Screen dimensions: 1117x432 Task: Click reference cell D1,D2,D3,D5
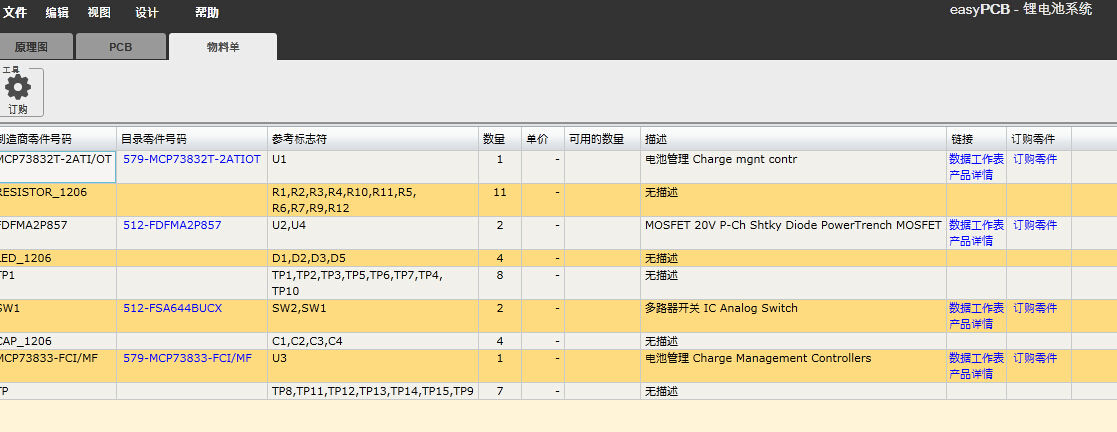click(x=373, y=258)
